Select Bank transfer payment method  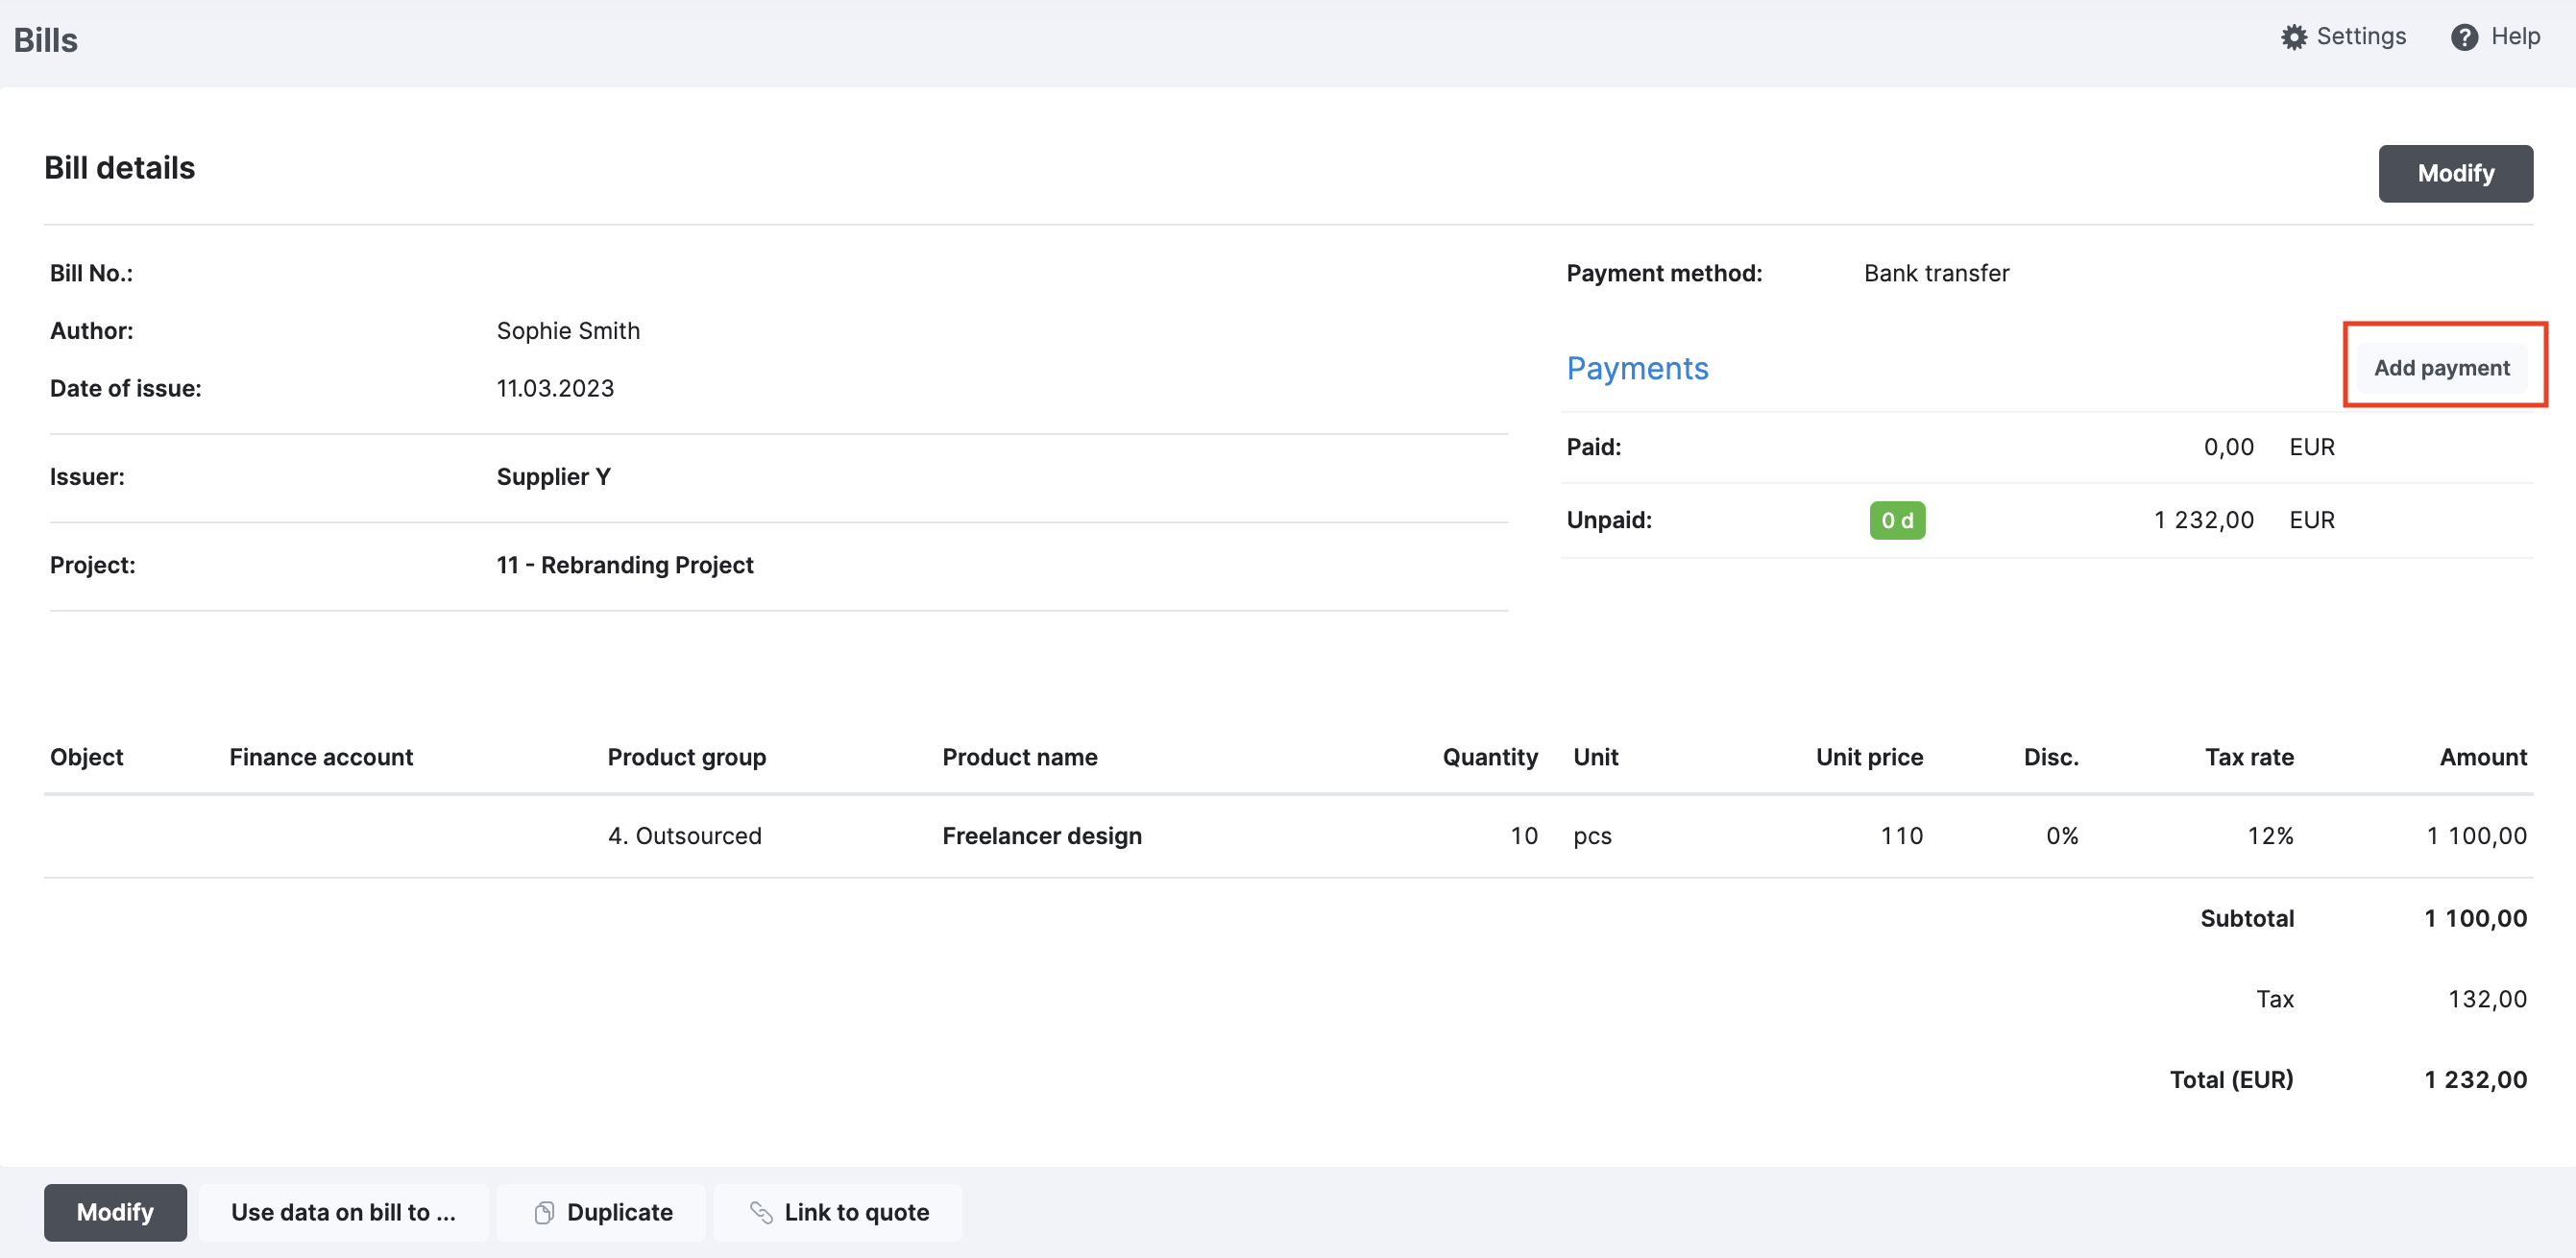click(x=1936, y=273)
